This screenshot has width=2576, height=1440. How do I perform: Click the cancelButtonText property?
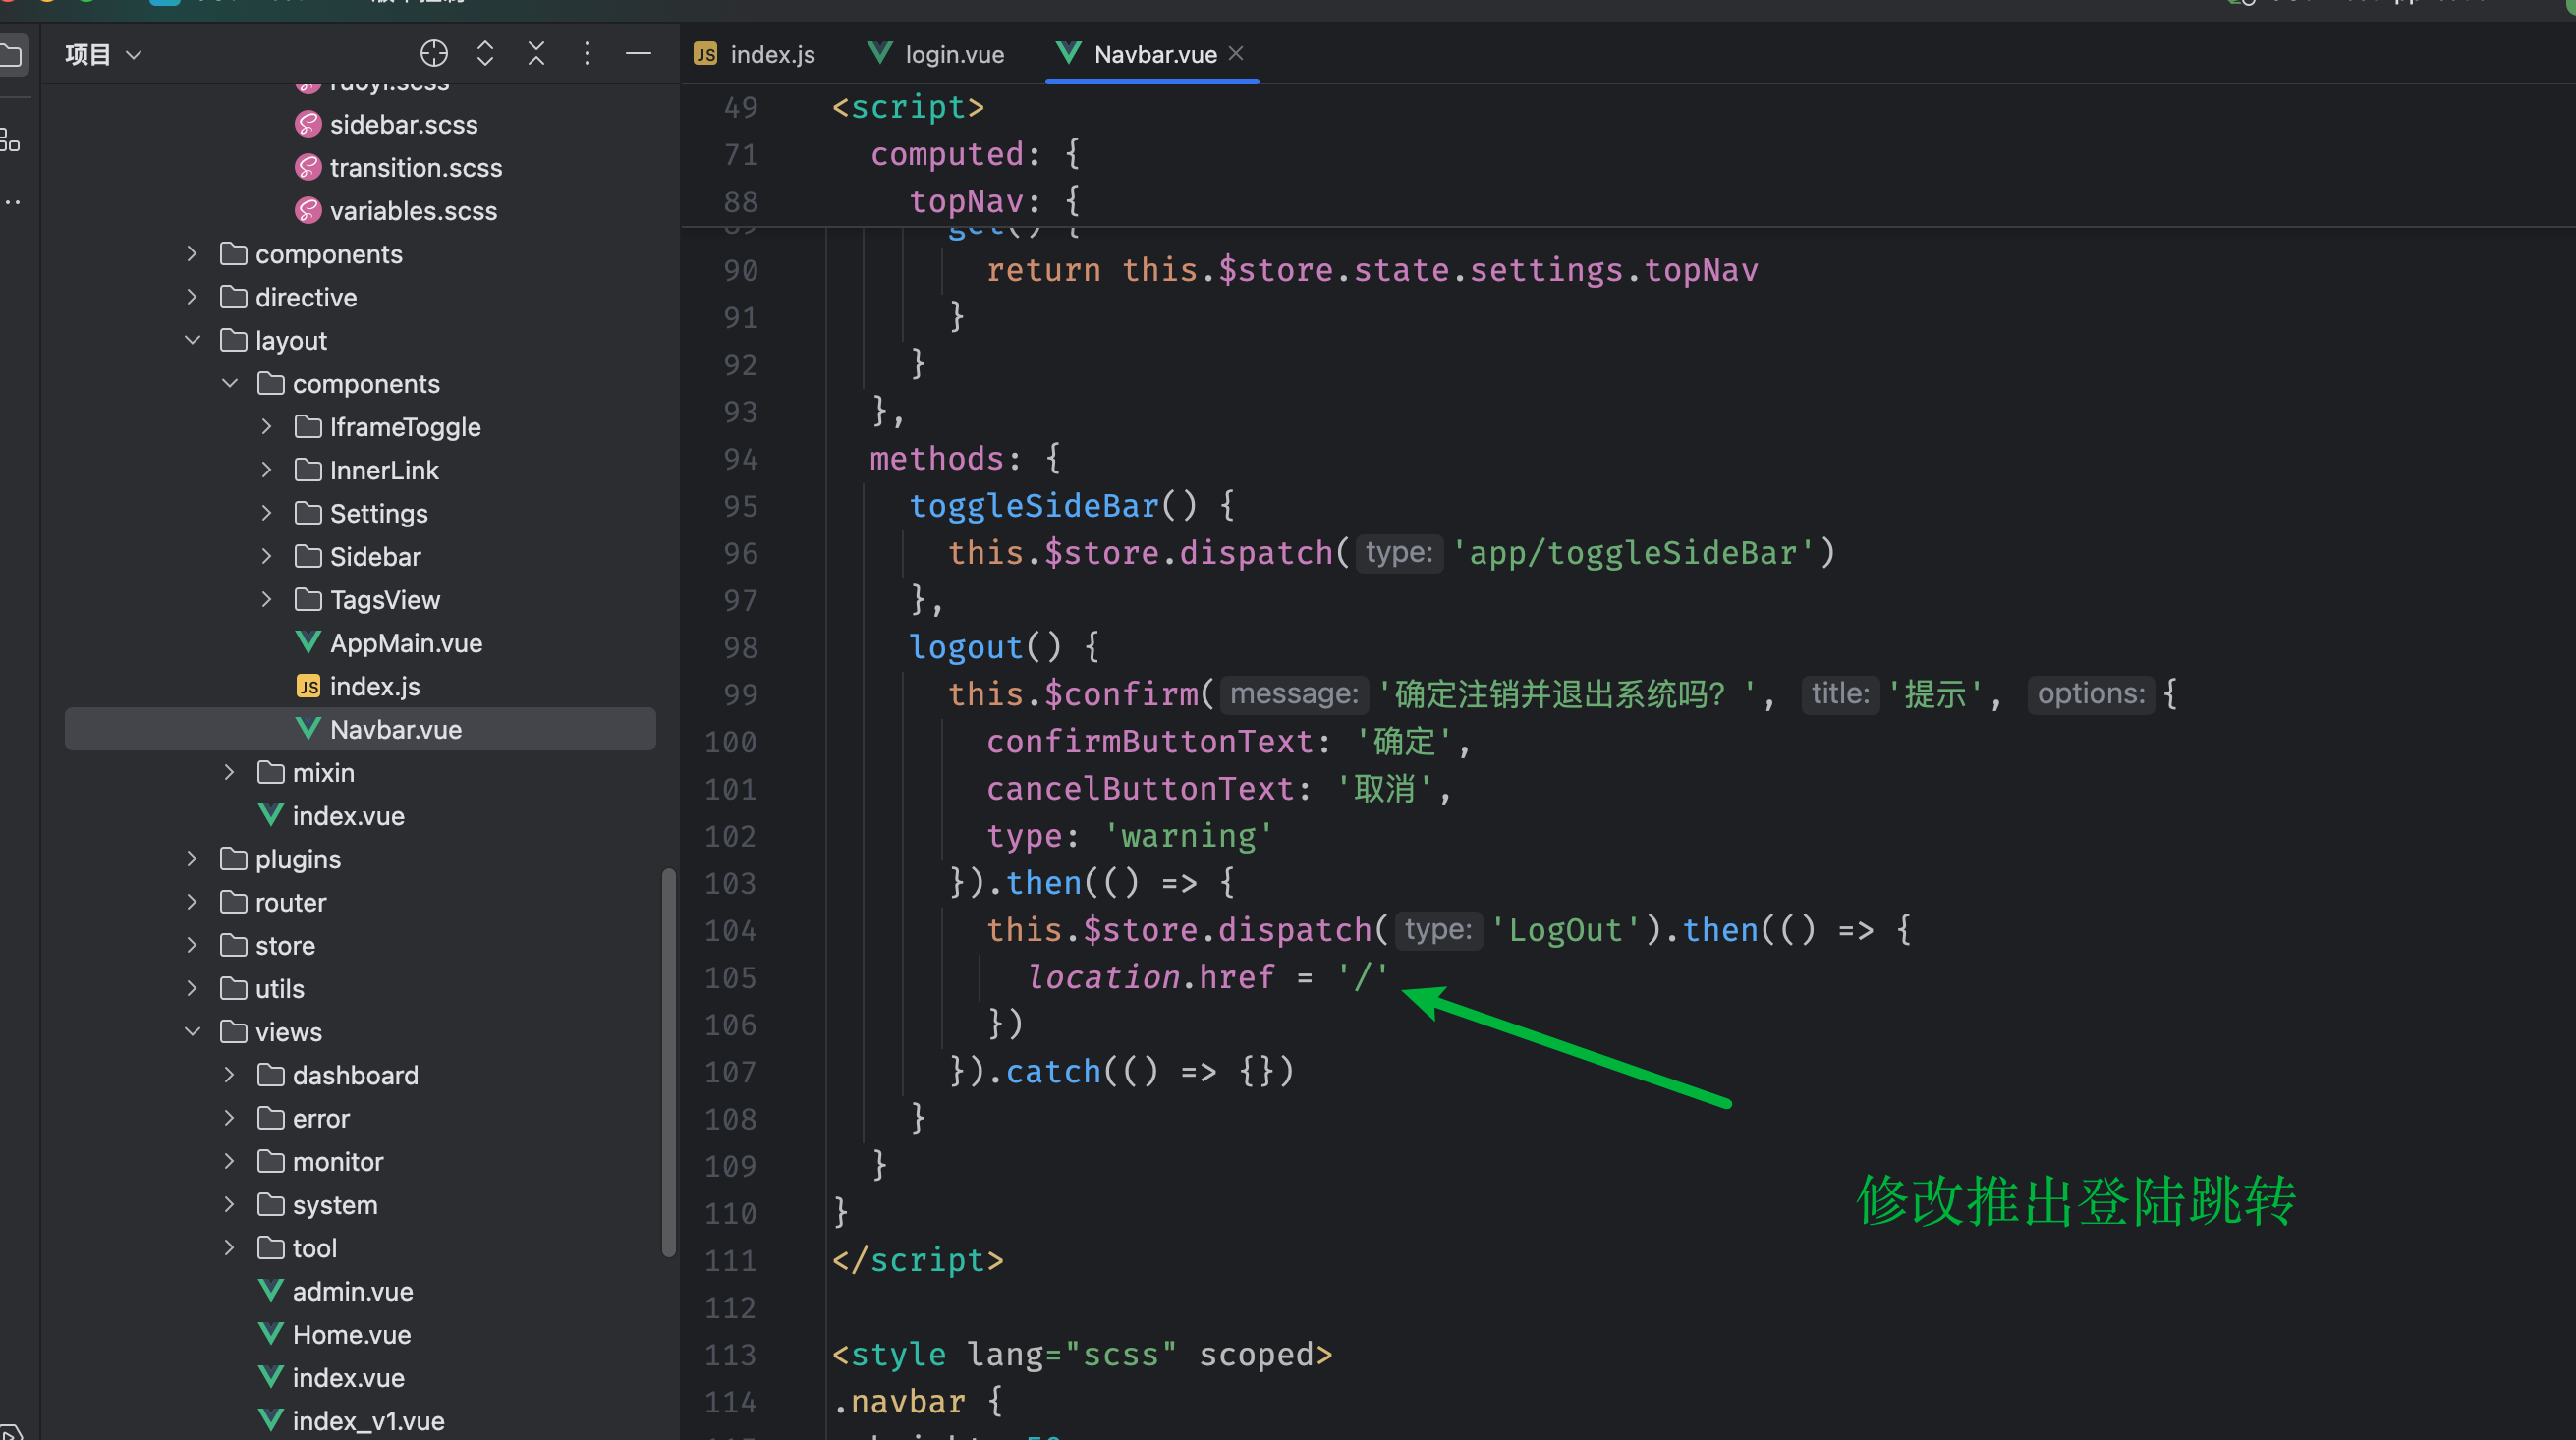[x=1139, y=789]
